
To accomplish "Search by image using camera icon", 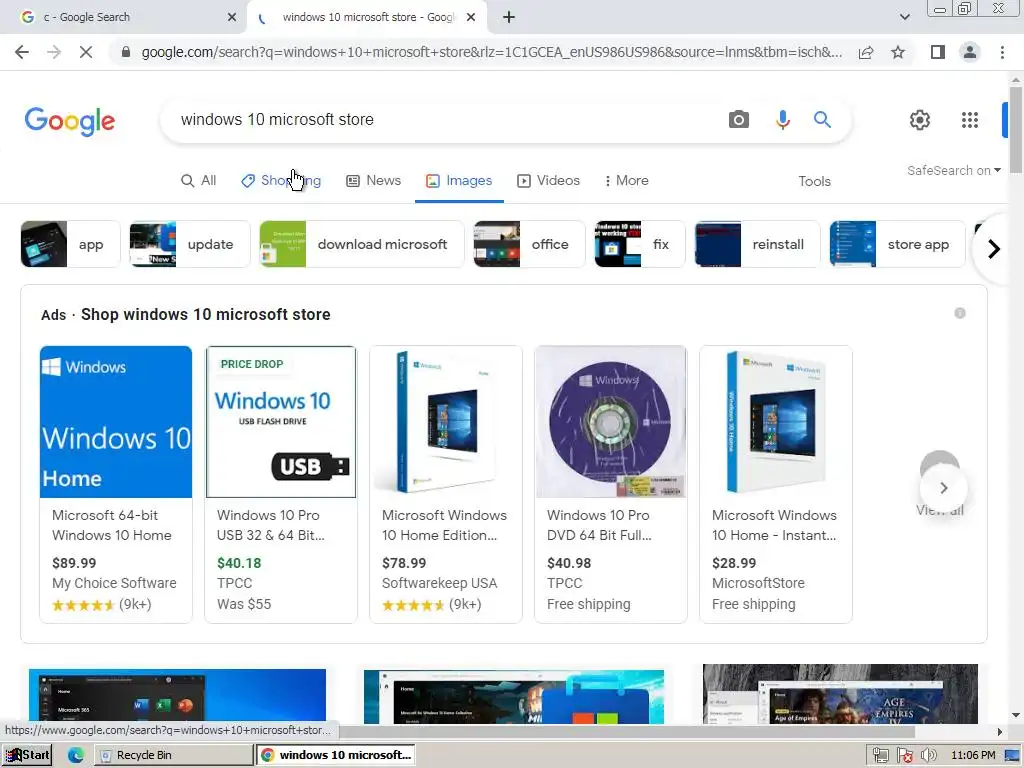I will 739,120.
